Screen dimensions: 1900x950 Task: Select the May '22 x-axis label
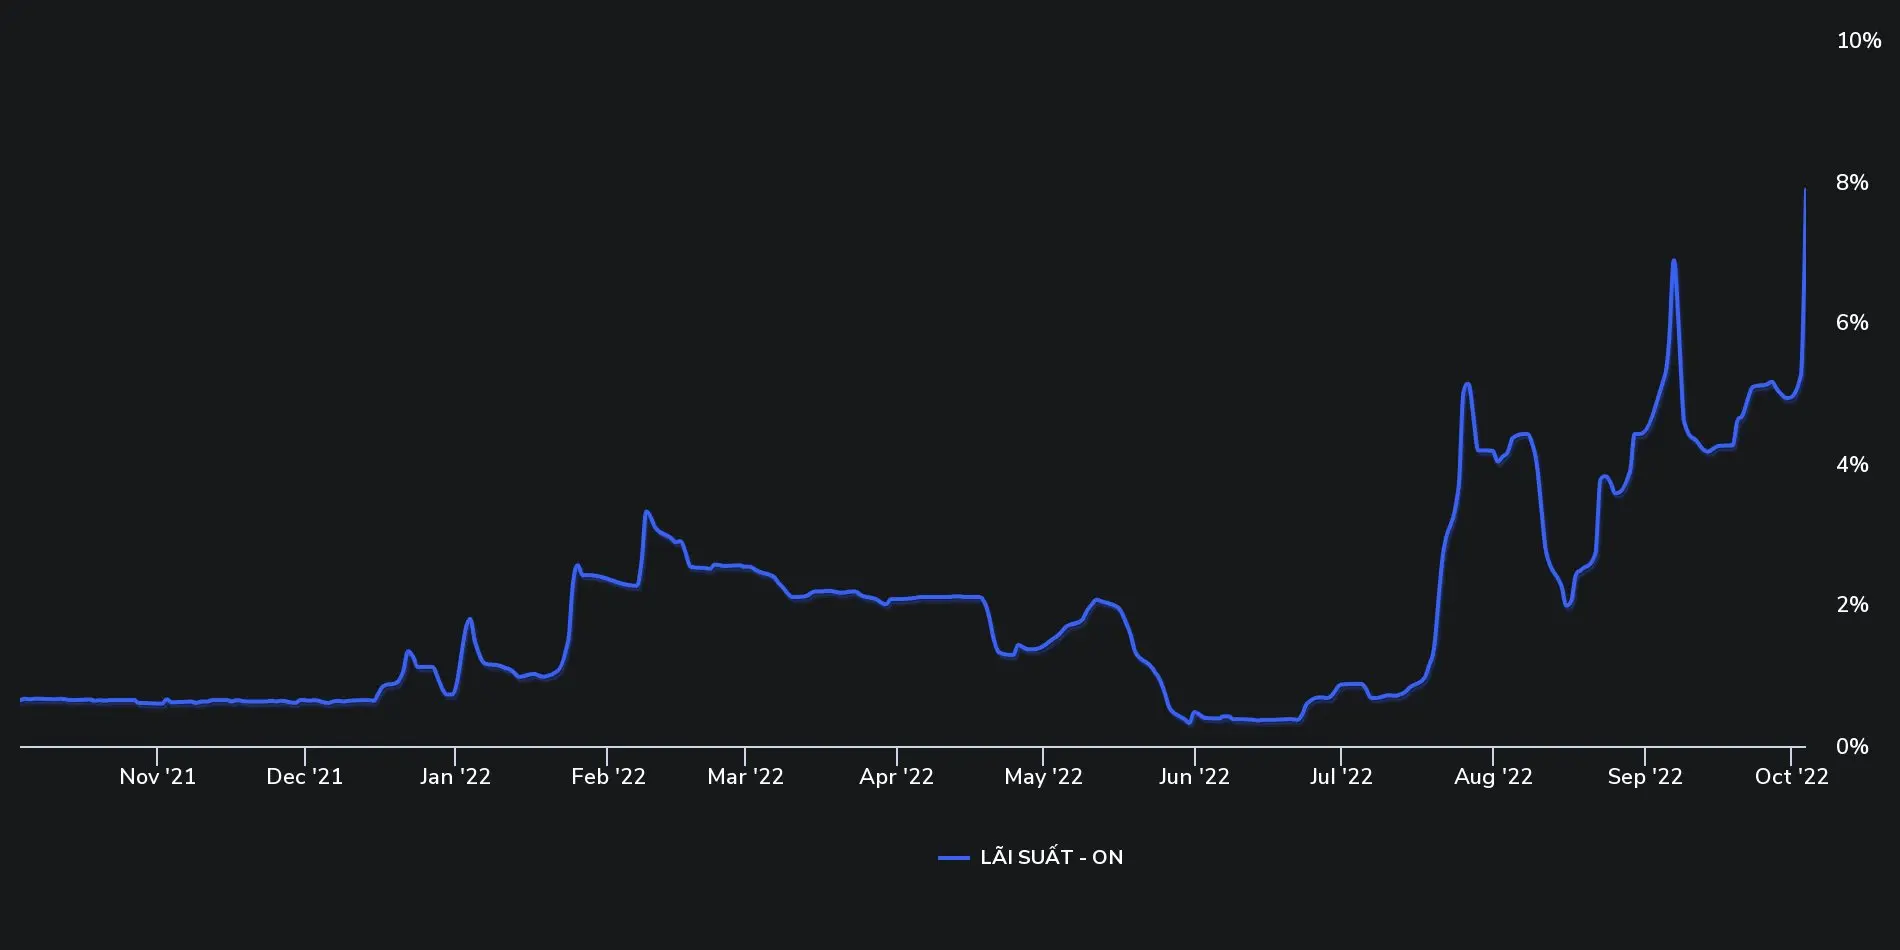(x=1043, y=777)
